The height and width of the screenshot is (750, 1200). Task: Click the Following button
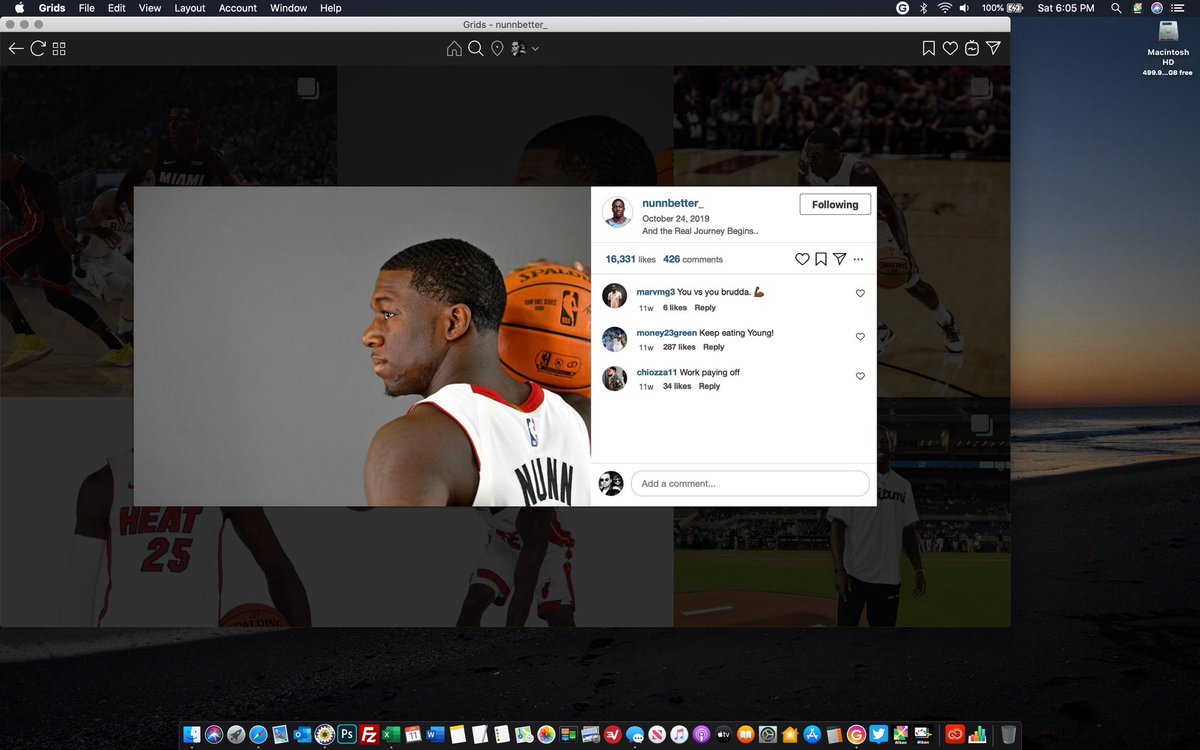(x=835, y=204)
